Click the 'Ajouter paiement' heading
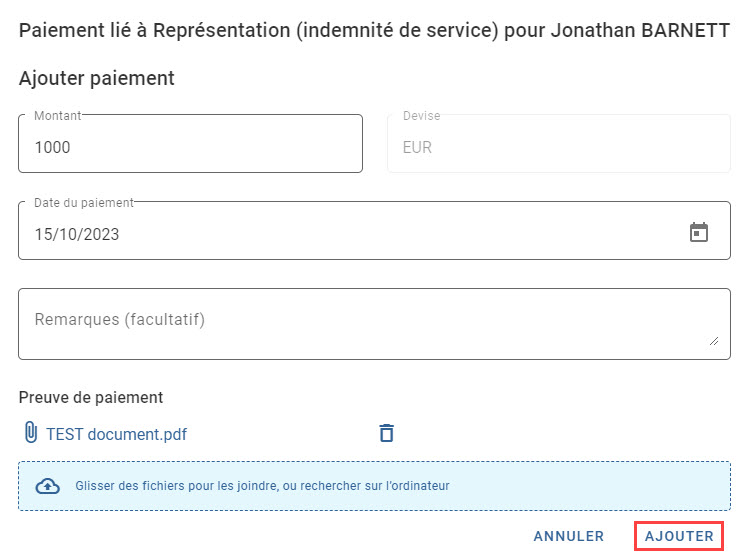This screenshot has width=747, height=556. 97,78
